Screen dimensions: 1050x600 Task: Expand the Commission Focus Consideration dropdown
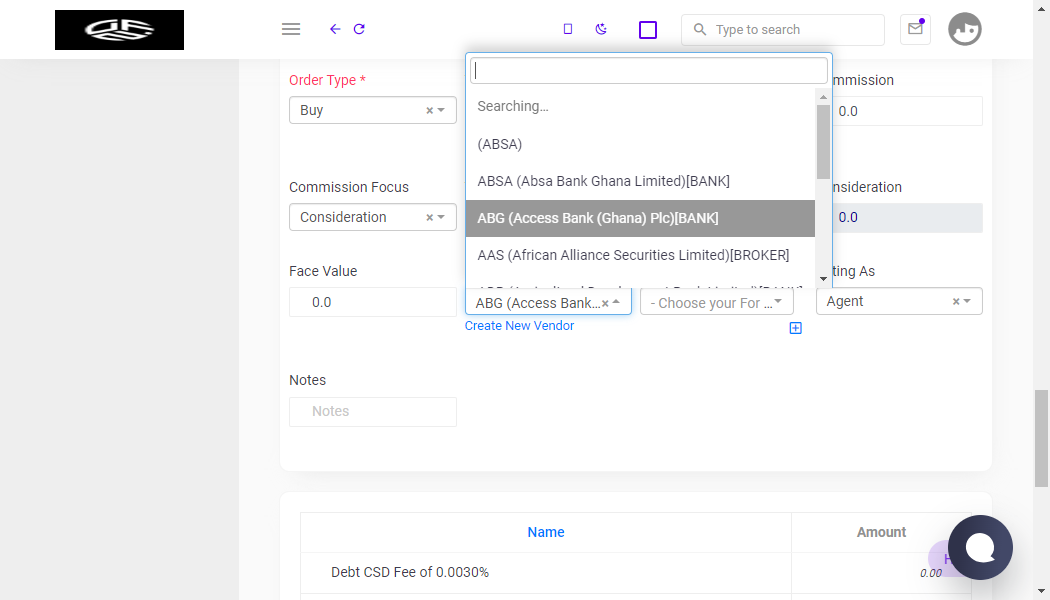point(441,218)
